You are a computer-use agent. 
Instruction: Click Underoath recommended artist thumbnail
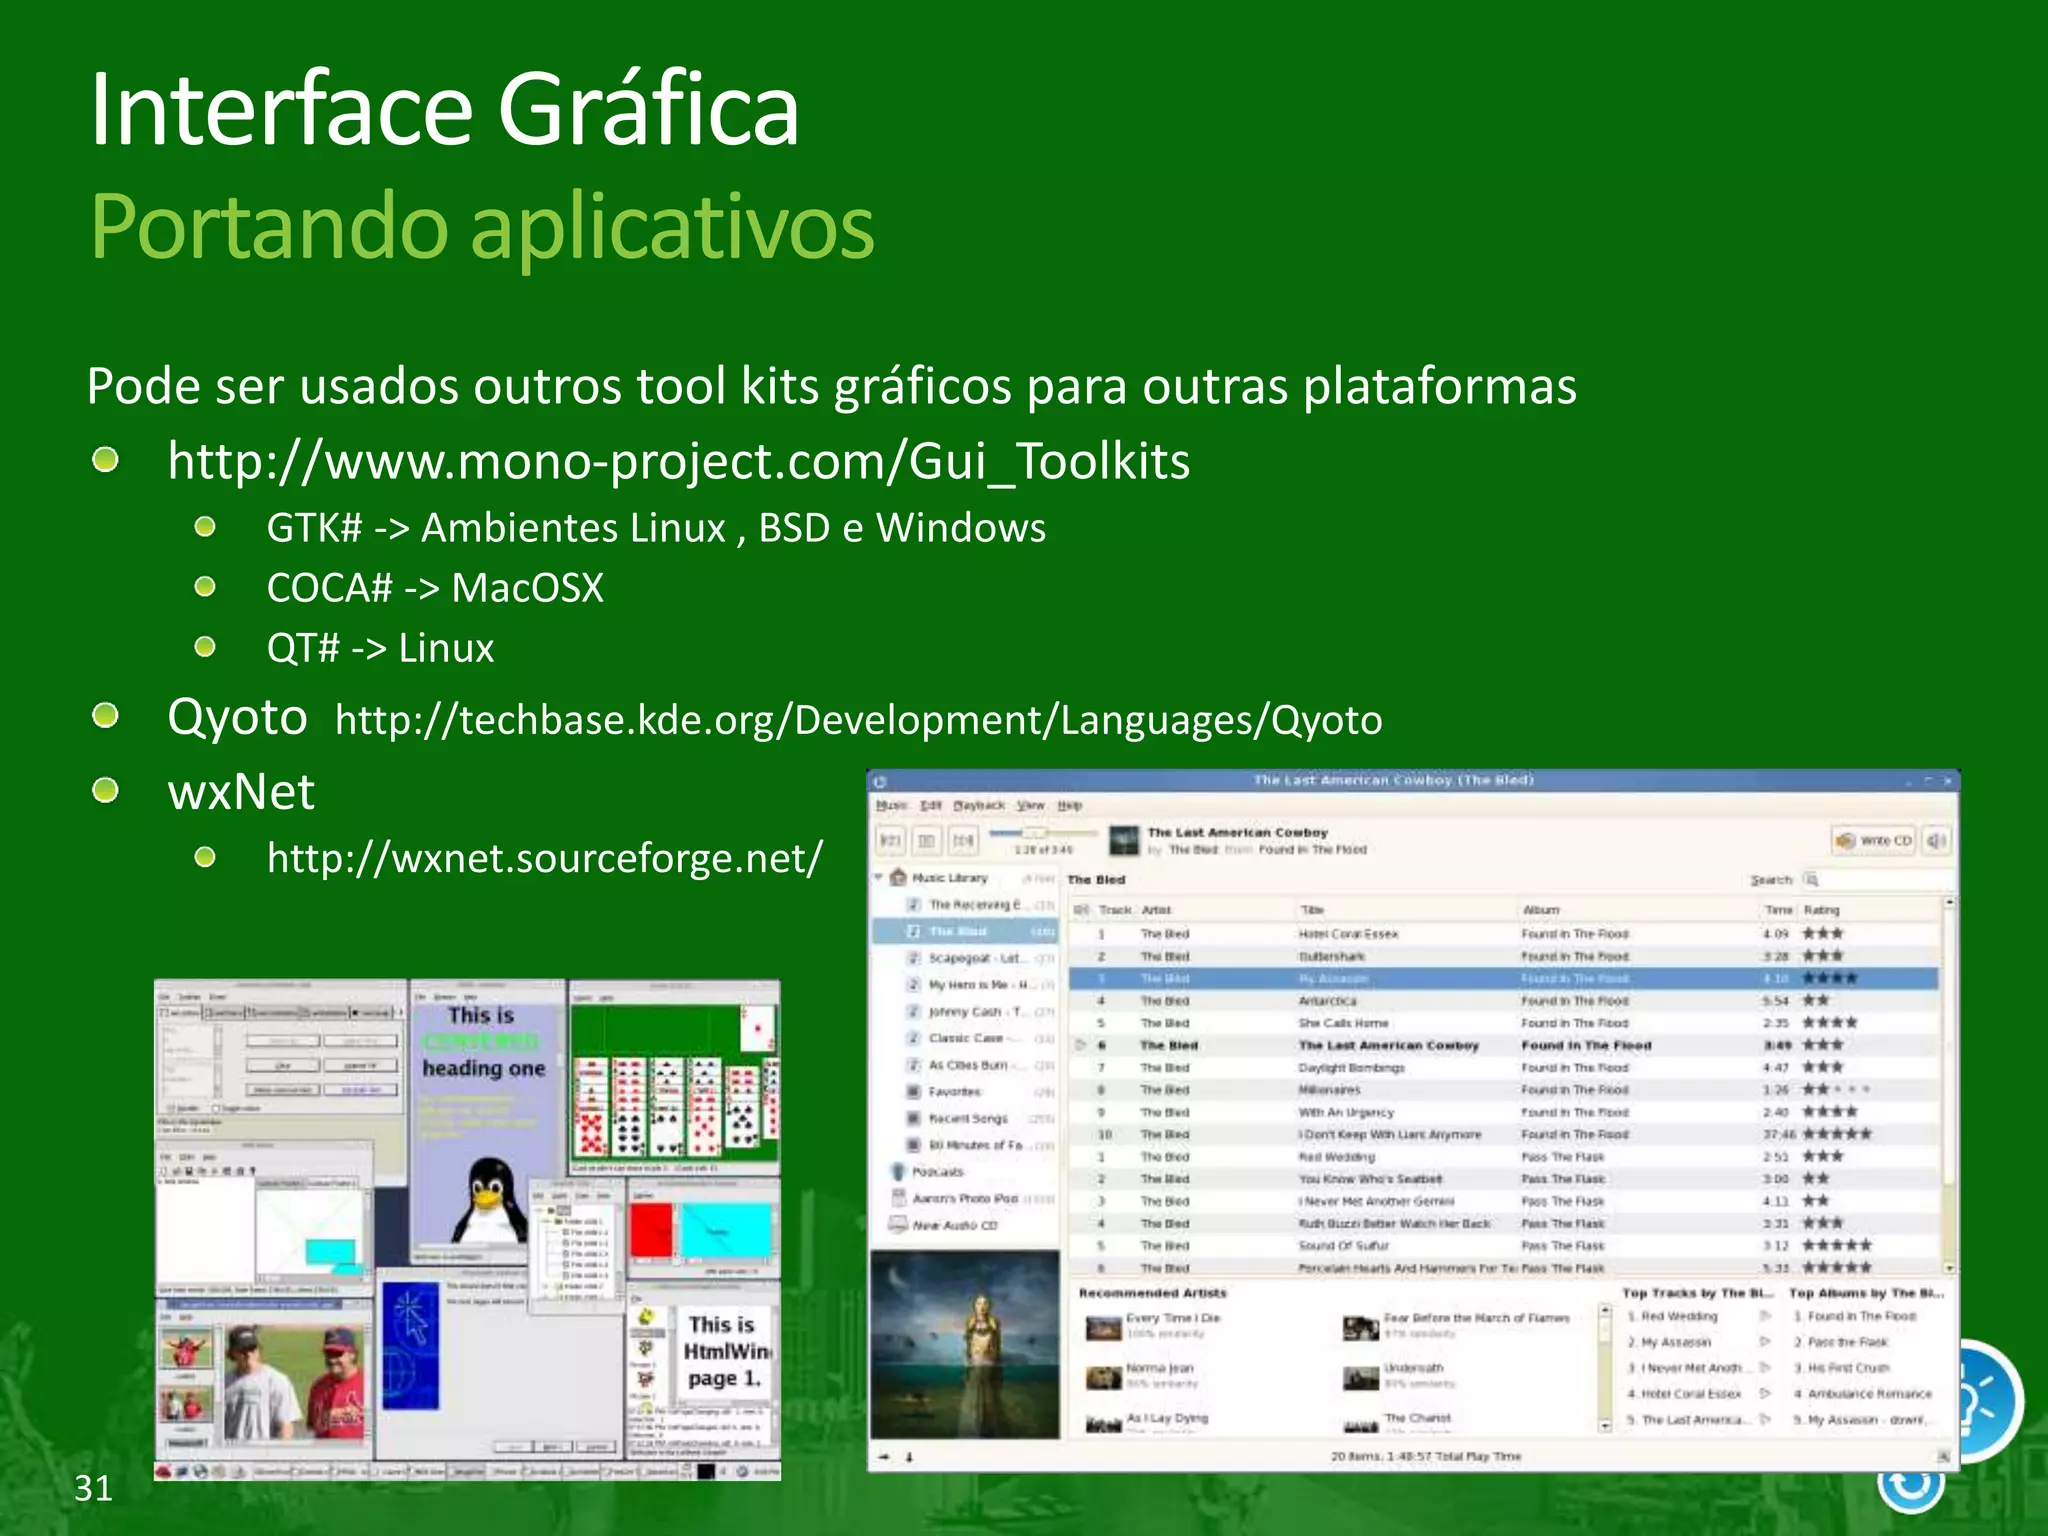(1361, 1378)
